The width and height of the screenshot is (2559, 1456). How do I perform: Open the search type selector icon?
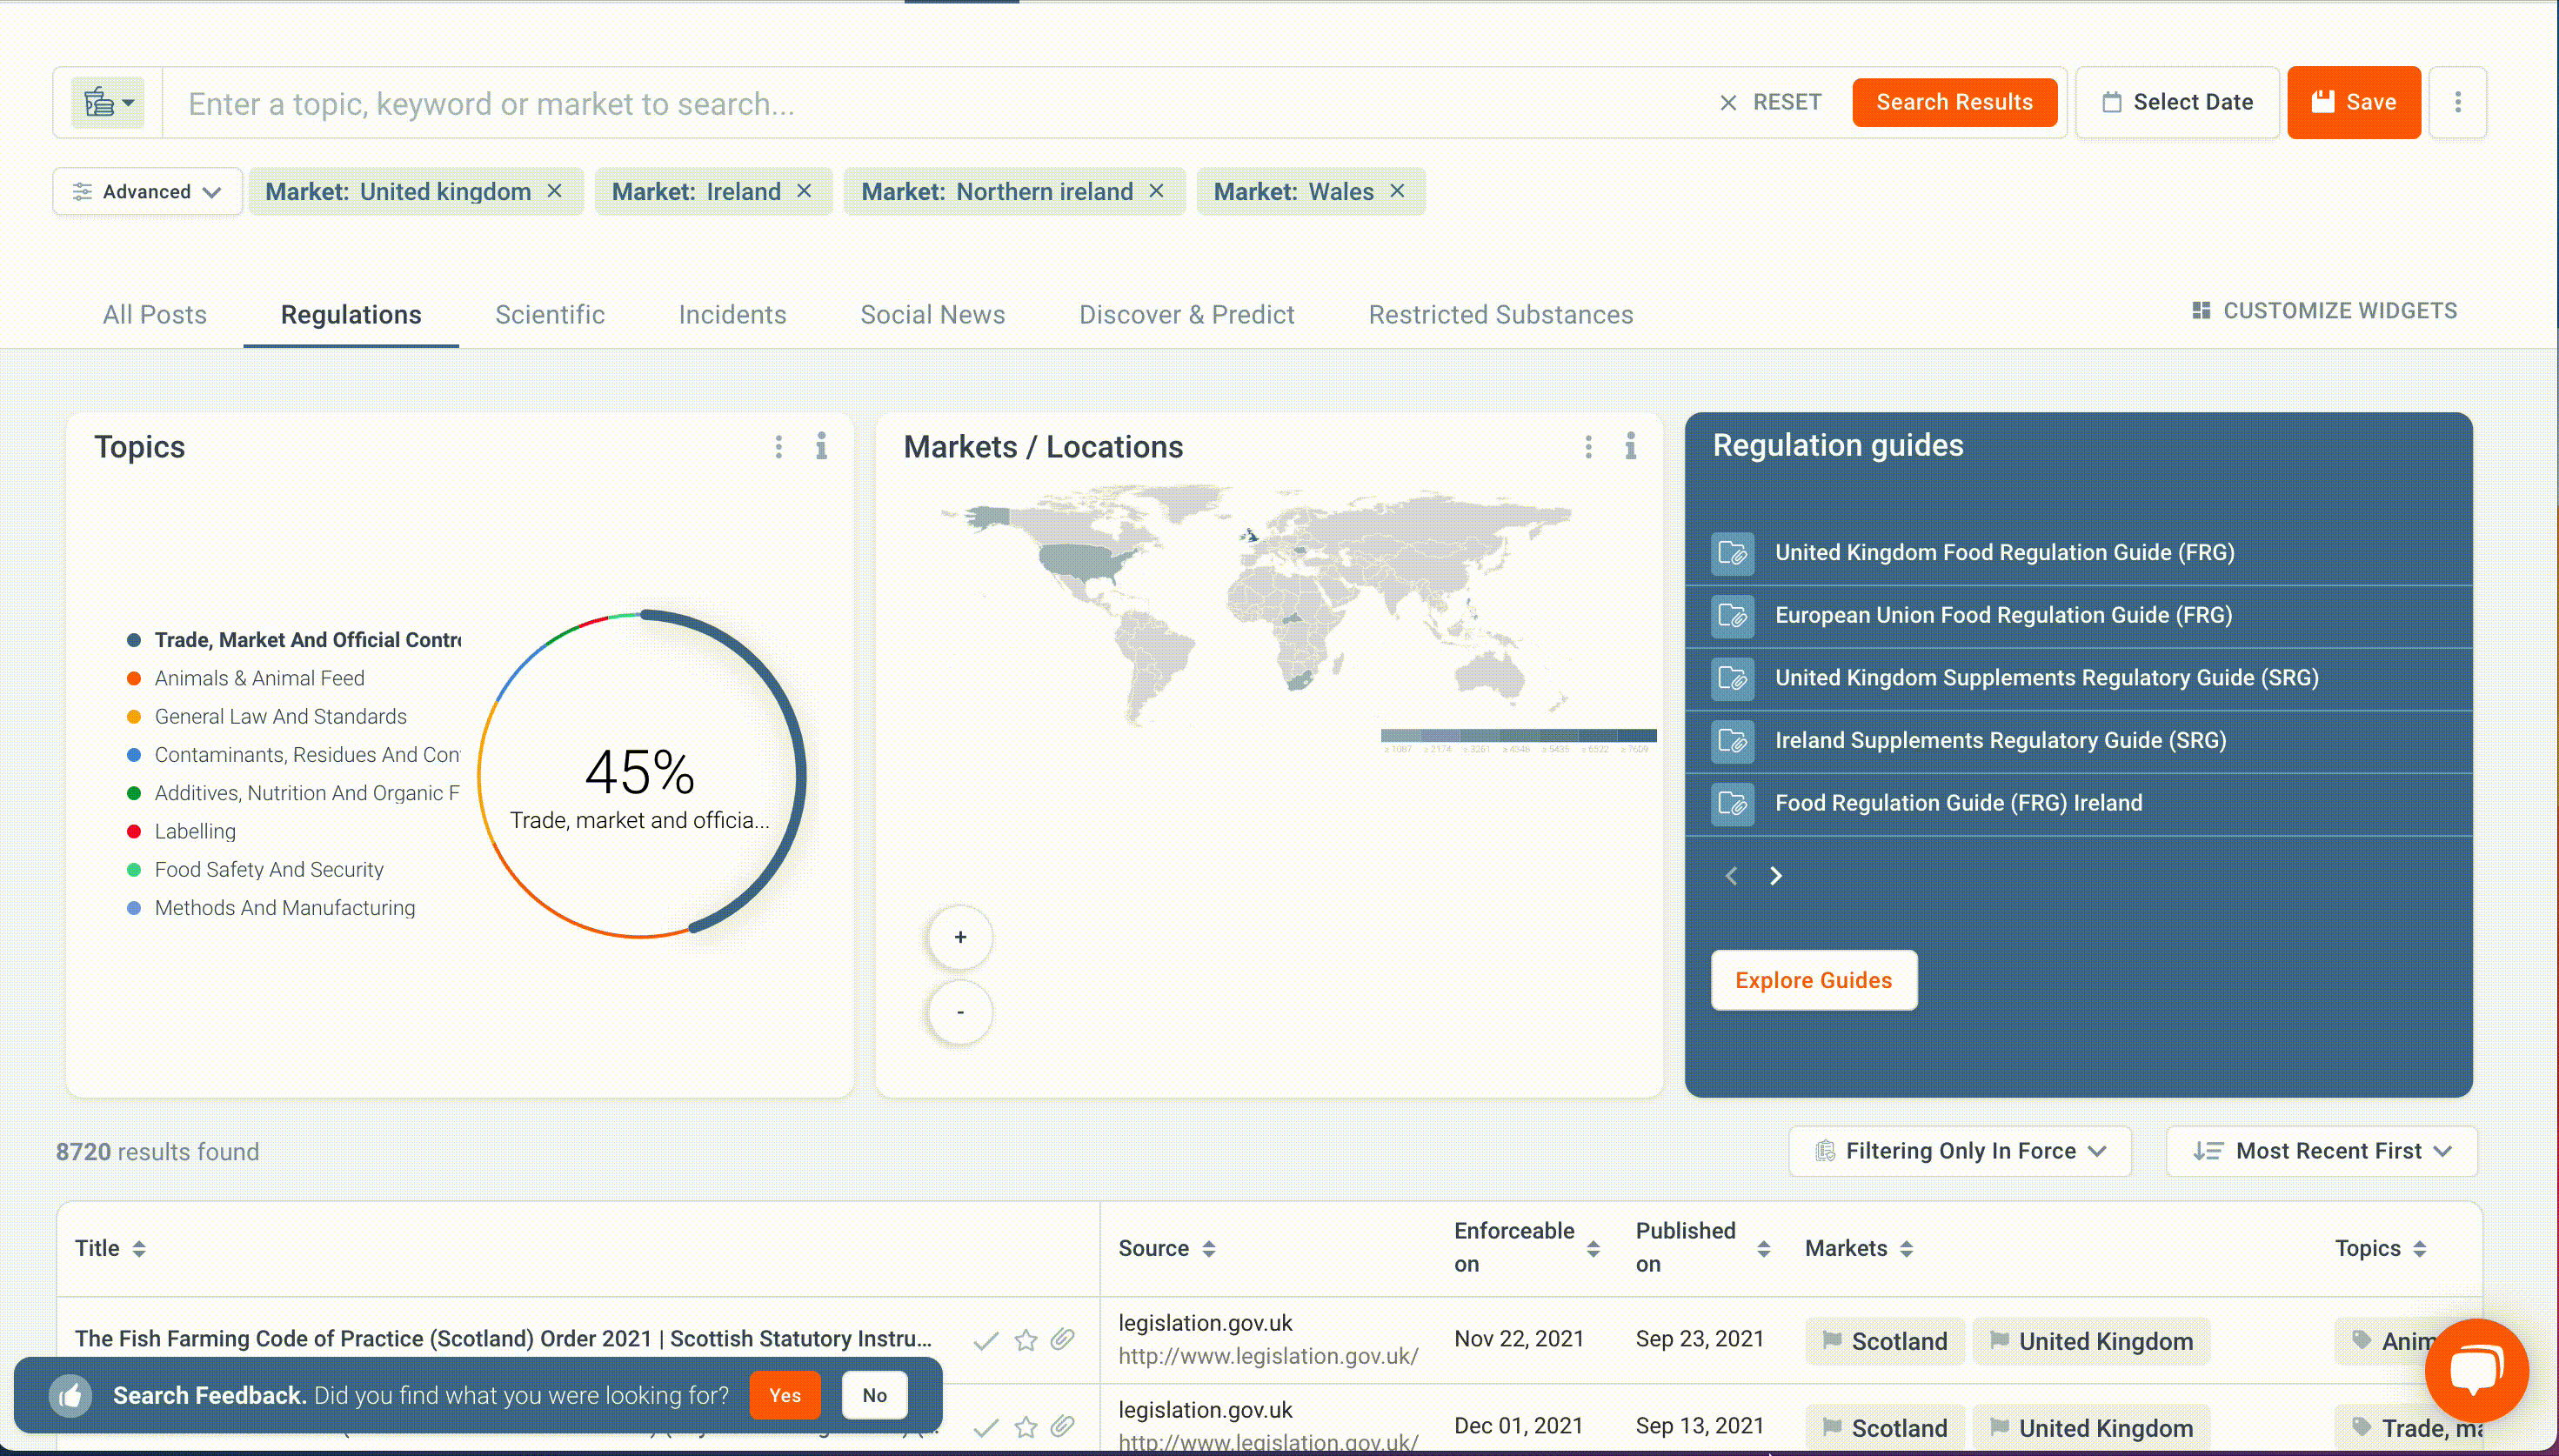tap(107, 103)
